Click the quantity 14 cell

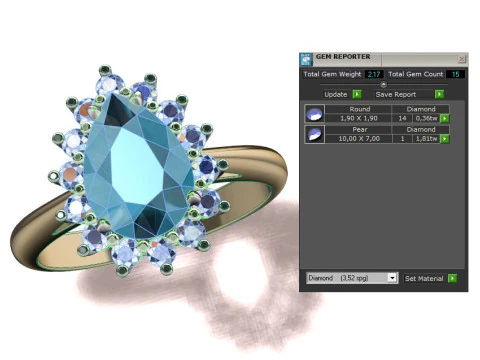pyautogui.click(x=402, y=118)
